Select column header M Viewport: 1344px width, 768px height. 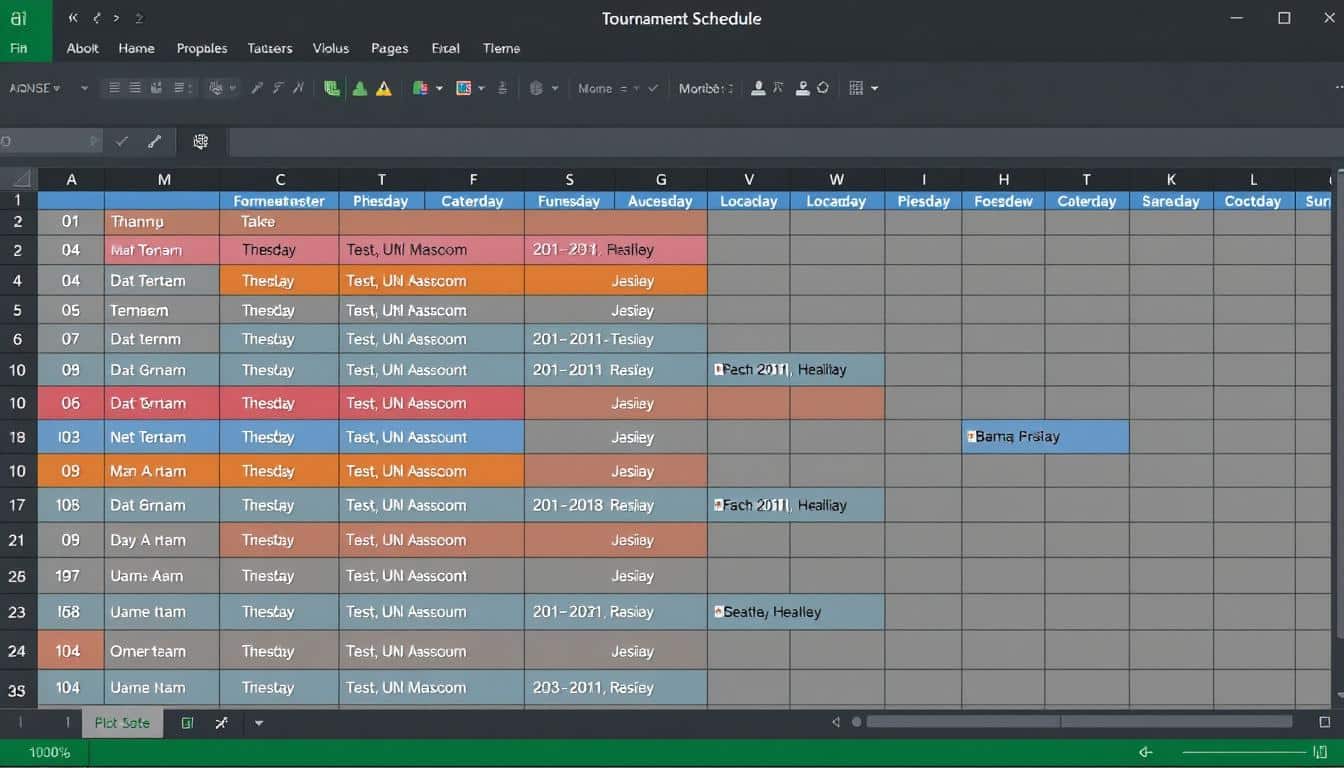point(163,180)
